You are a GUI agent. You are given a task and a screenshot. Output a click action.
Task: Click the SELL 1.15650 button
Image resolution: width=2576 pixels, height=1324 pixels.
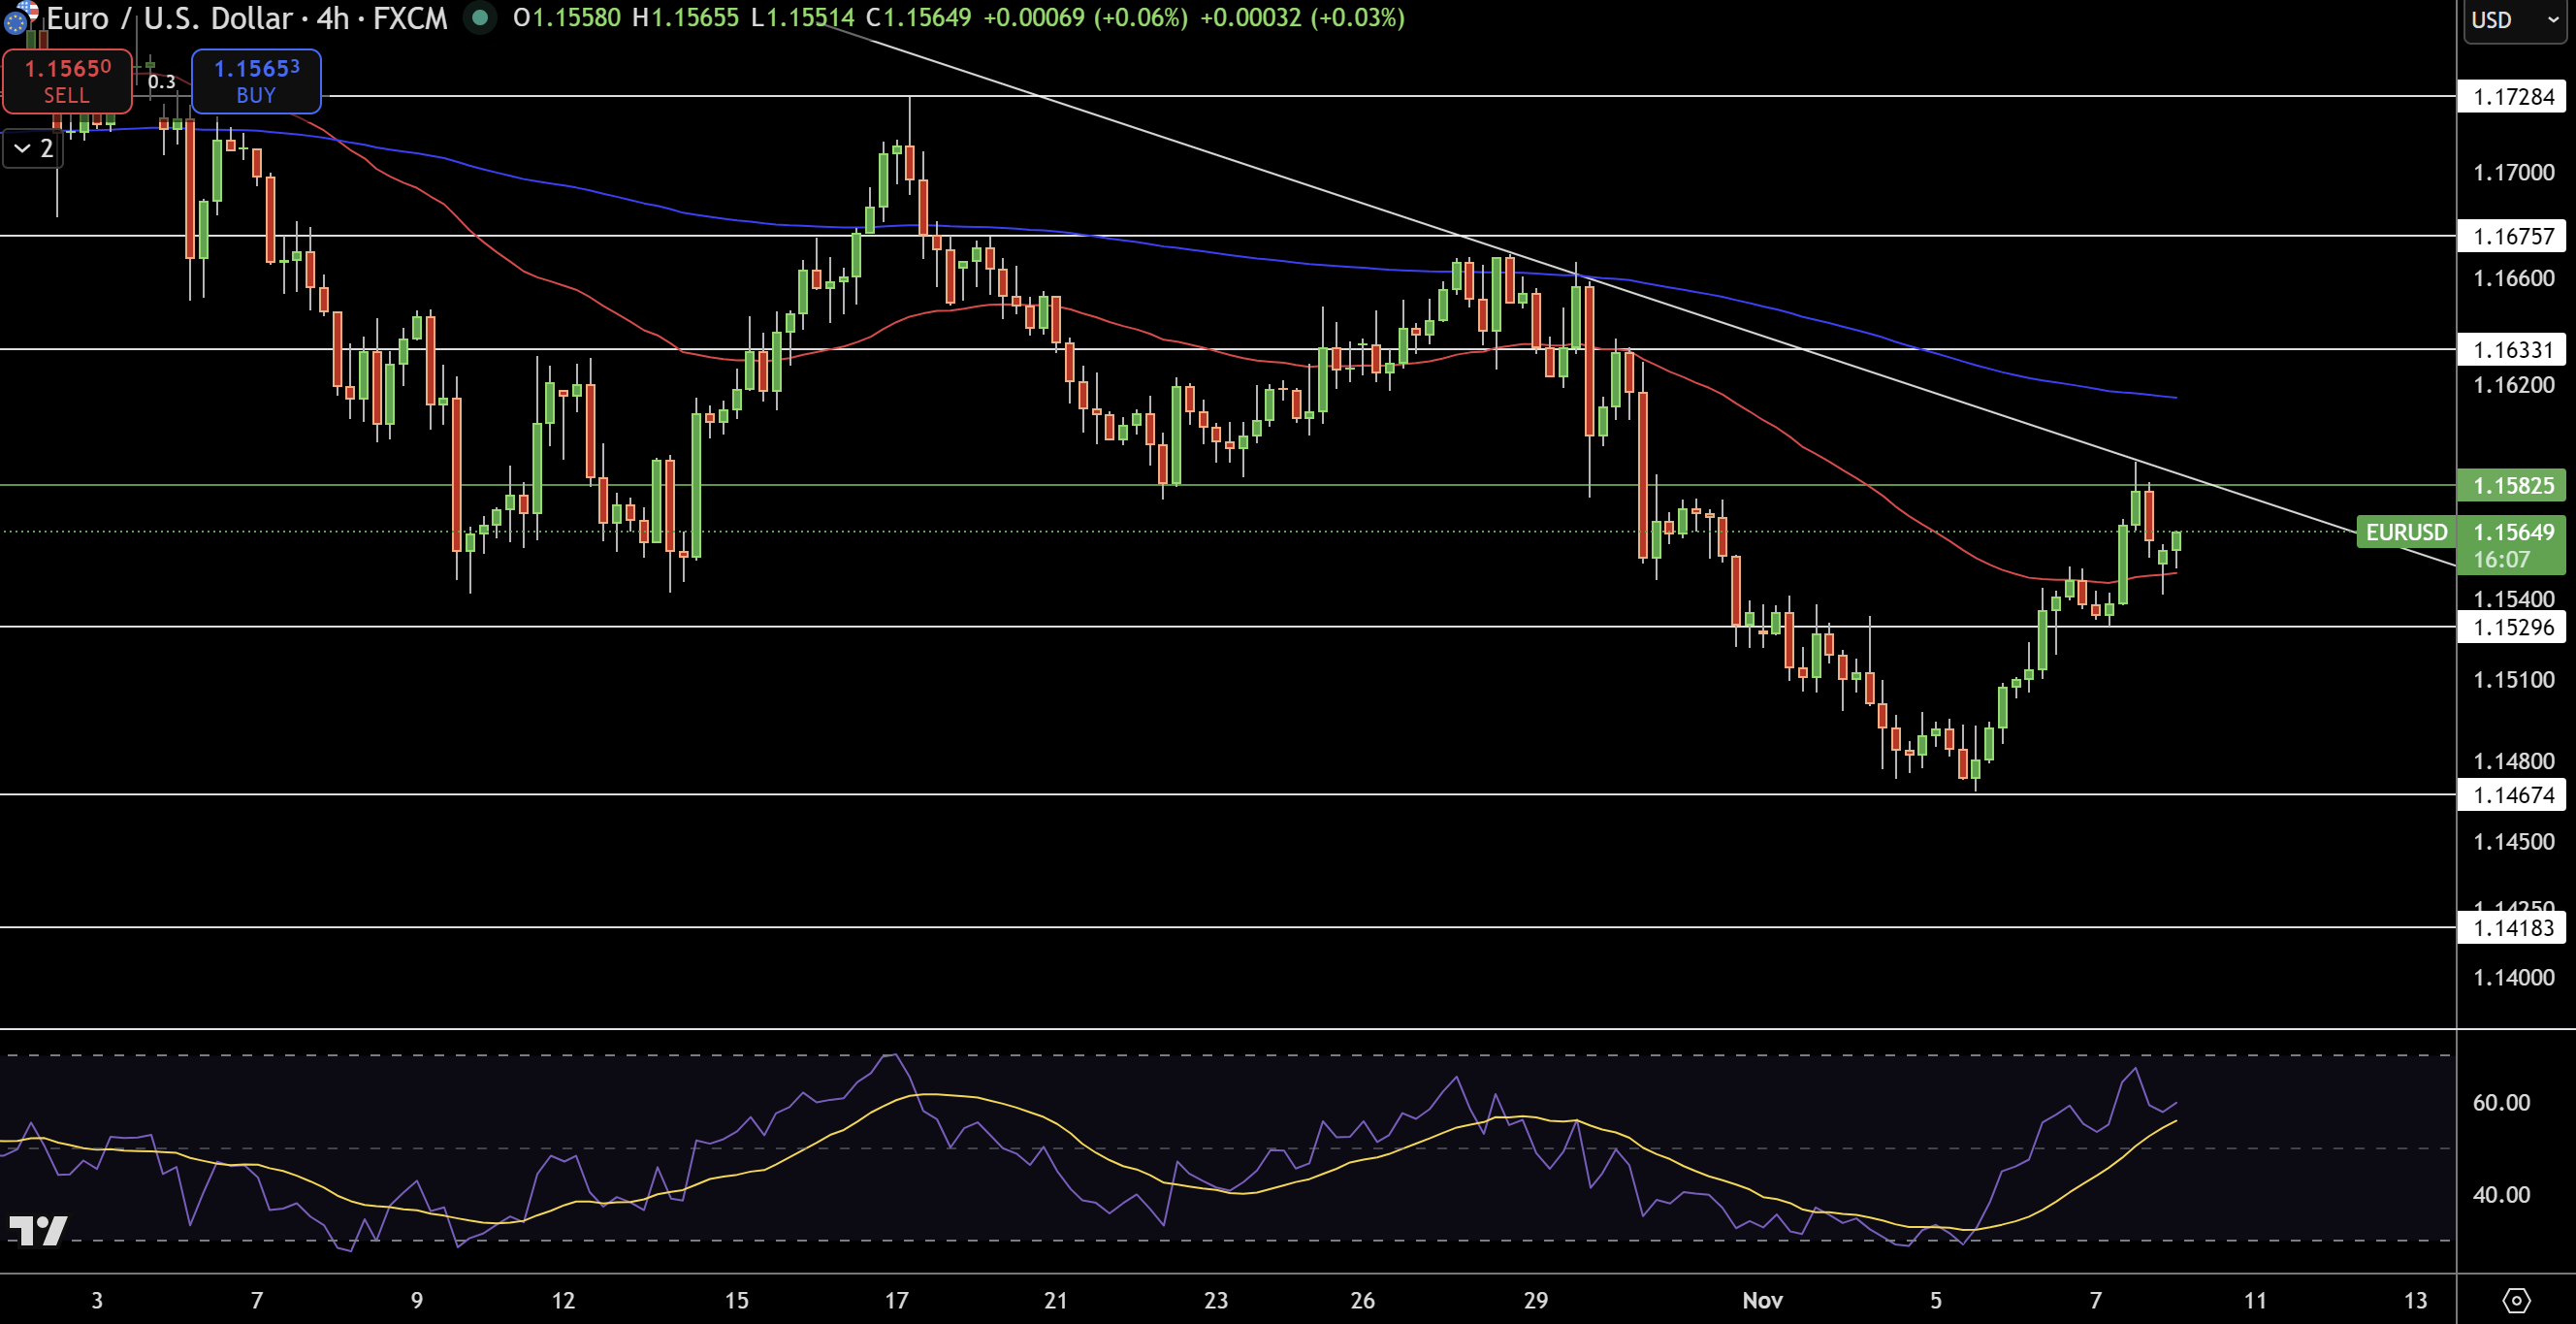pos(67,81)
